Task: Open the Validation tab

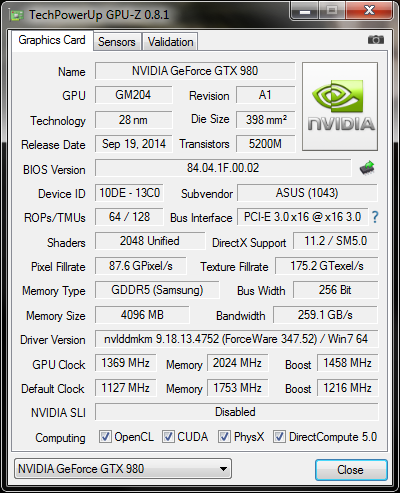Action: coord(170,42)
